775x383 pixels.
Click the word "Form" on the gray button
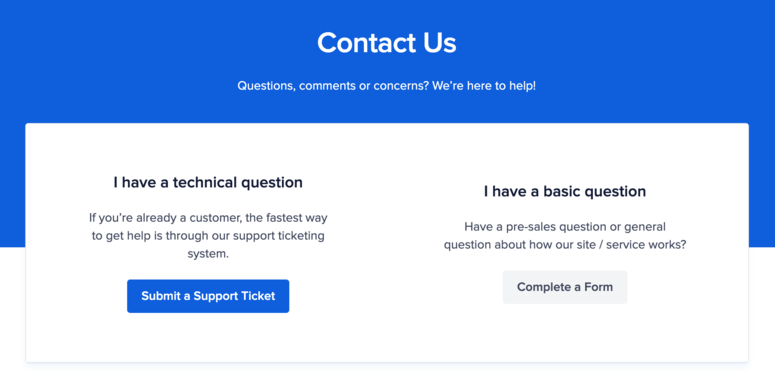click(599, 287)
